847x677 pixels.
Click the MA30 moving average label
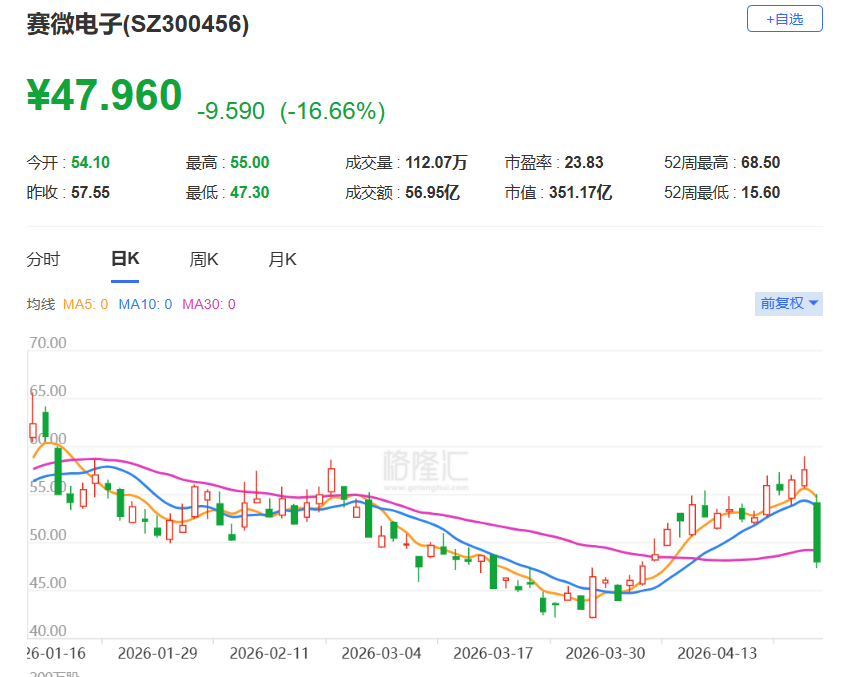point(209,304)
